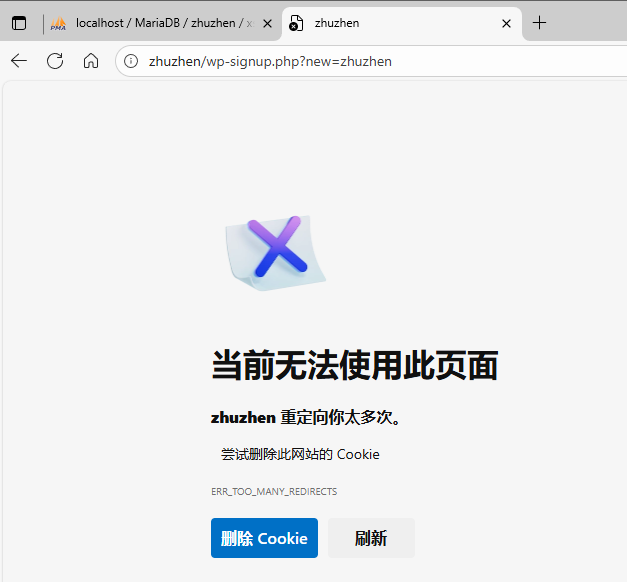Click the ERR_TOO_MANY_REDIRECTS error code
Viewport: 627px width, 582px height.
[x=274, y=492]
